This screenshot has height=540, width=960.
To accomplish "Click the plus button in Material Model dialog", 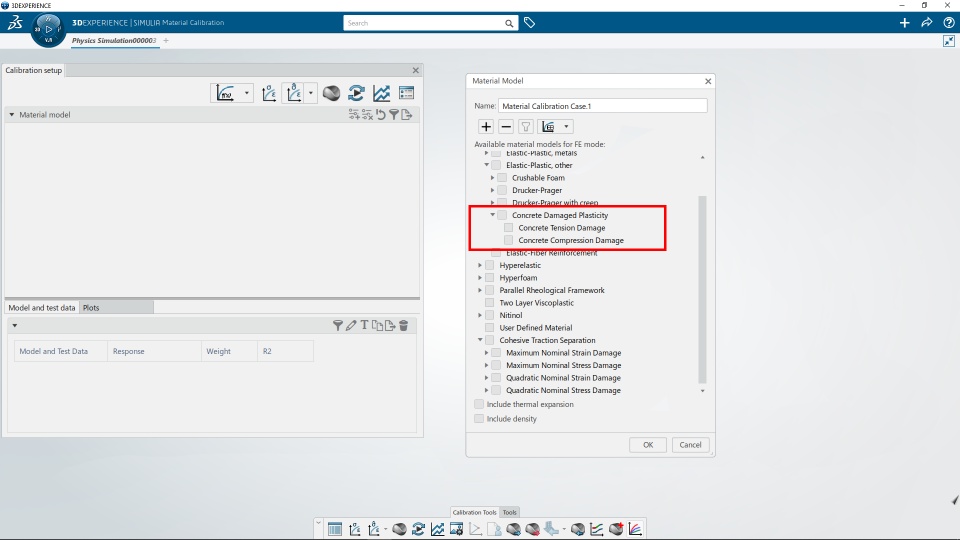I will point(486,127).
